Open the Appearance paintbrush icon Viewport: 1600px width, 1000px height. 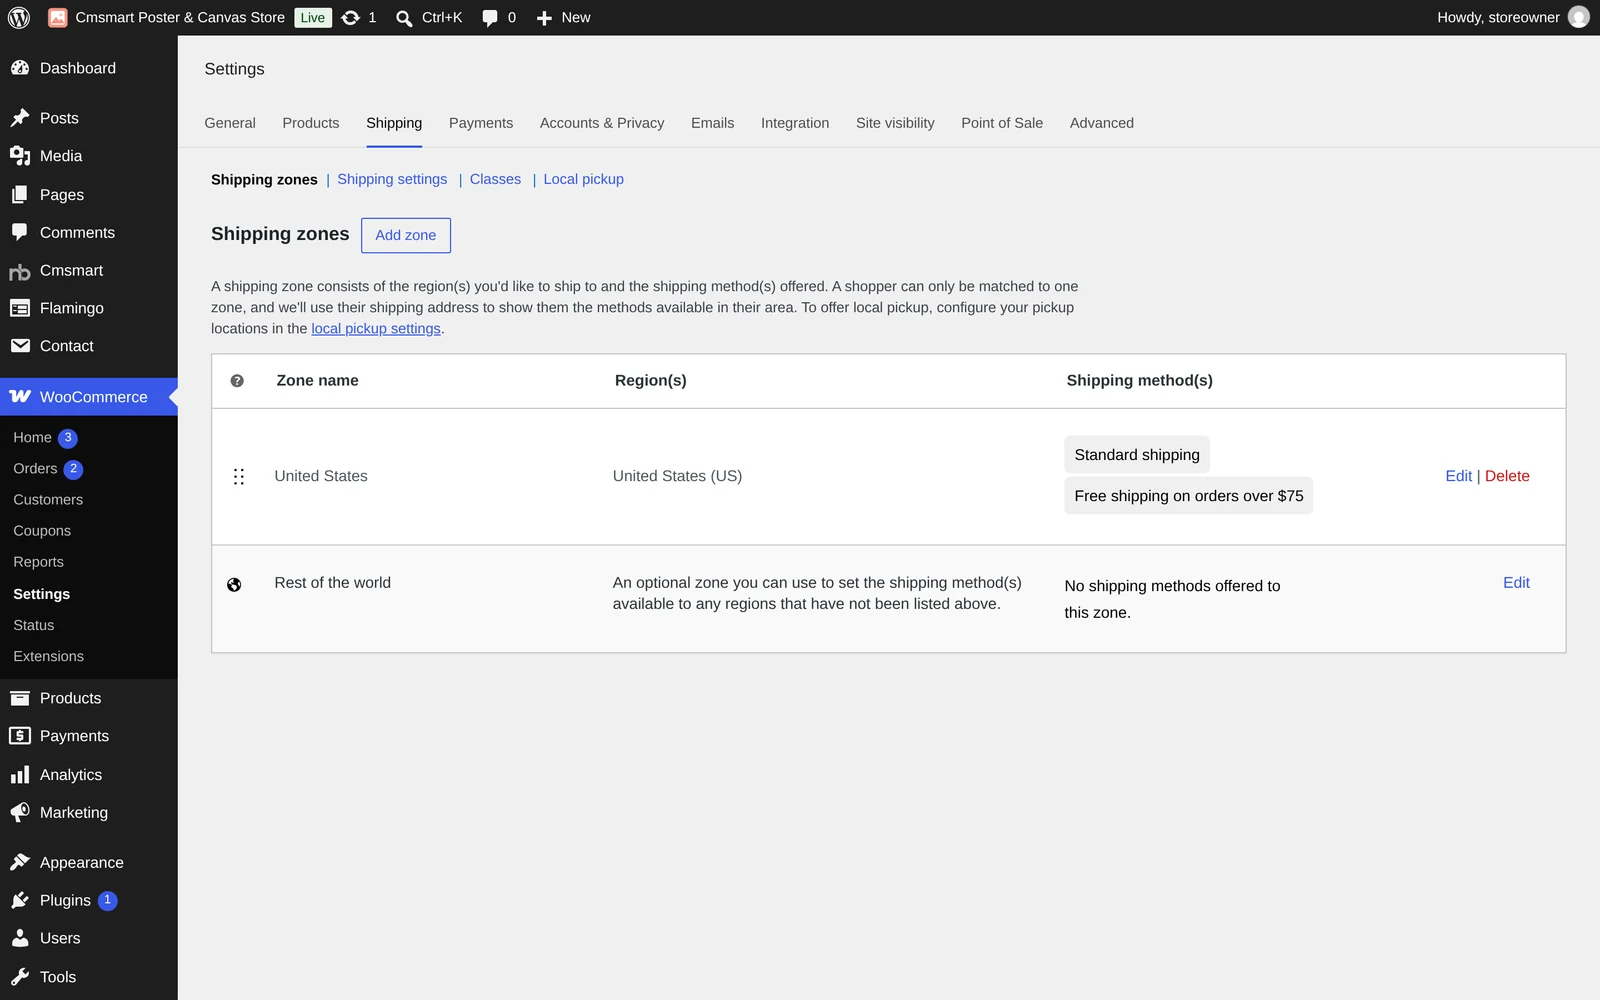[x=20, y=862]
